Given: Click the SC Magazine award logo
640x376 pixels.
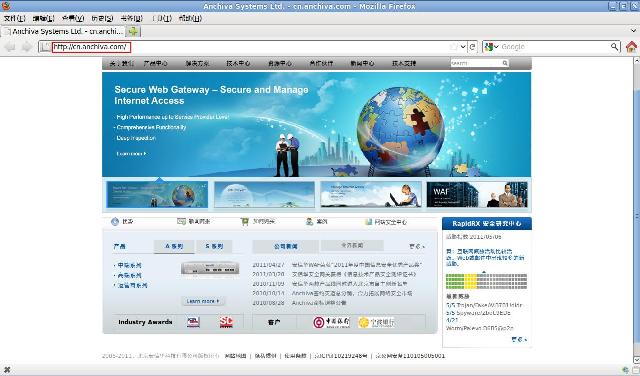Looking at the screenshot, I should 226,322.
